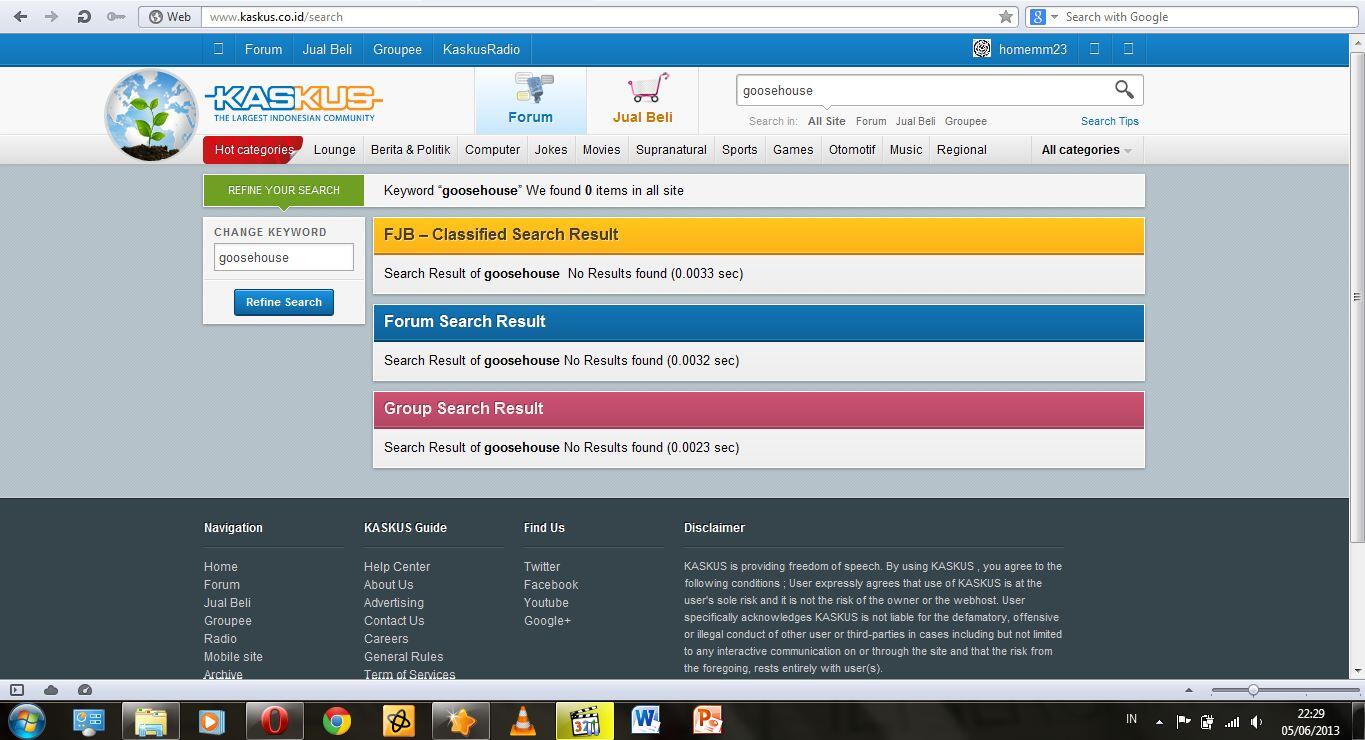Viewport: 1365px width, 740px height.
Task: Click the KASKUS logo
Action: [x=293, y=103]
